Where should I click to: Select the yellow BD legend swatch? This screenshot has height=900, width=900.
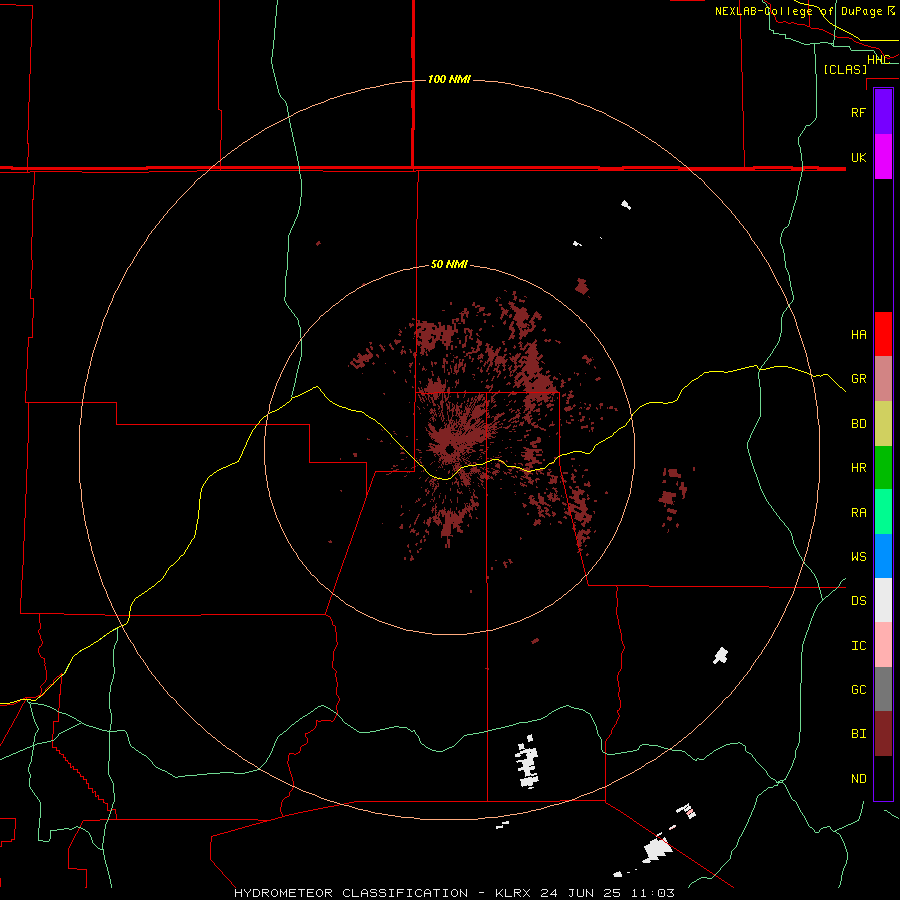pos(883,424)
